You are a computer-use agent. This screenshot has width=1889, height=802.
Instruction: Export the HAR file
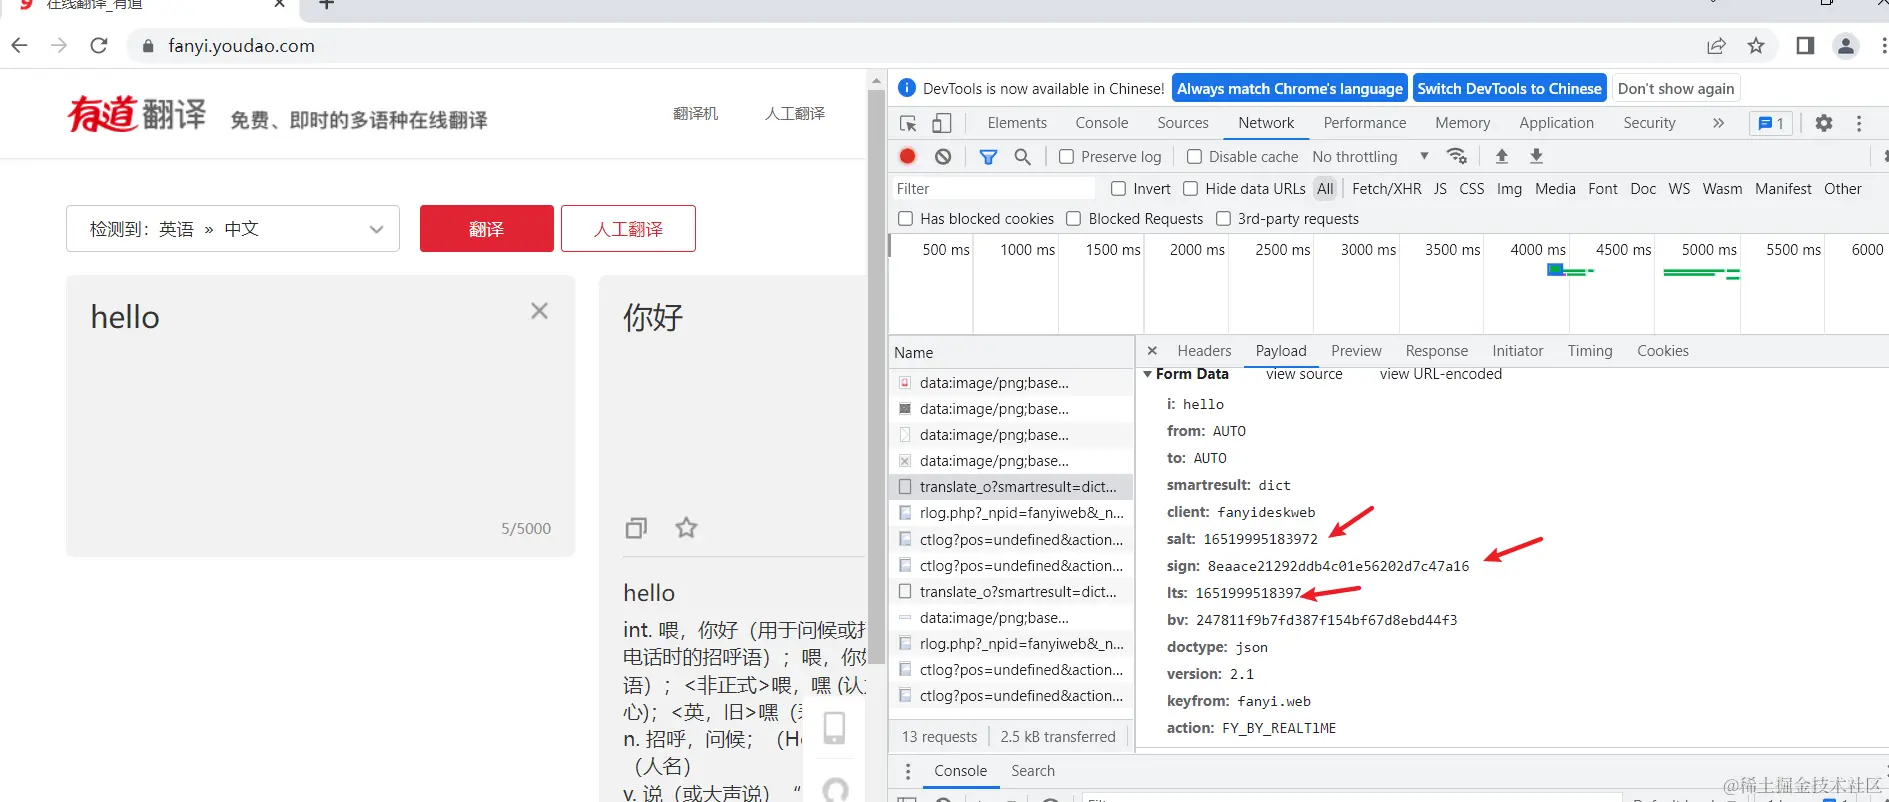1537,156
